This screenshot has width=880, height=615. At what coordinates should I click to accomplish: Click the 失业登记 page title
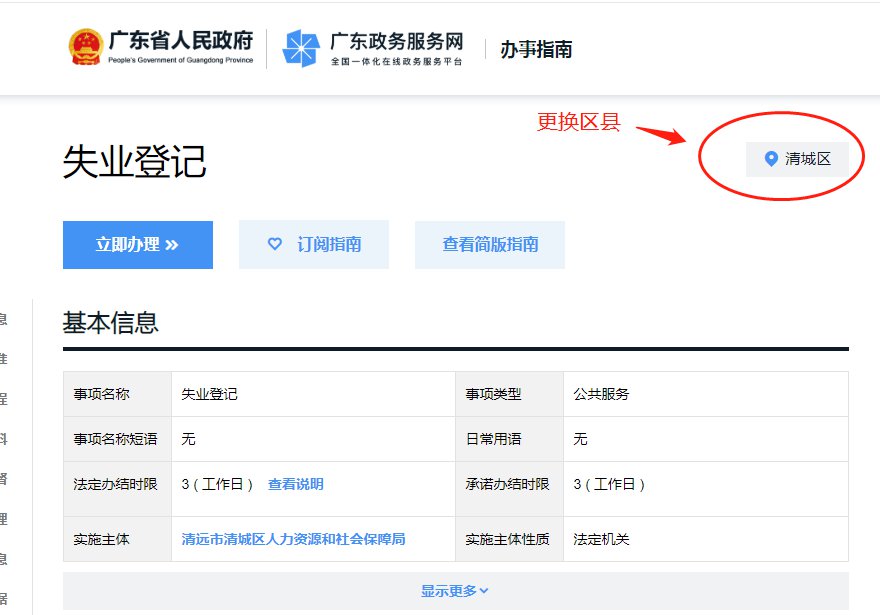coord(134,161)
